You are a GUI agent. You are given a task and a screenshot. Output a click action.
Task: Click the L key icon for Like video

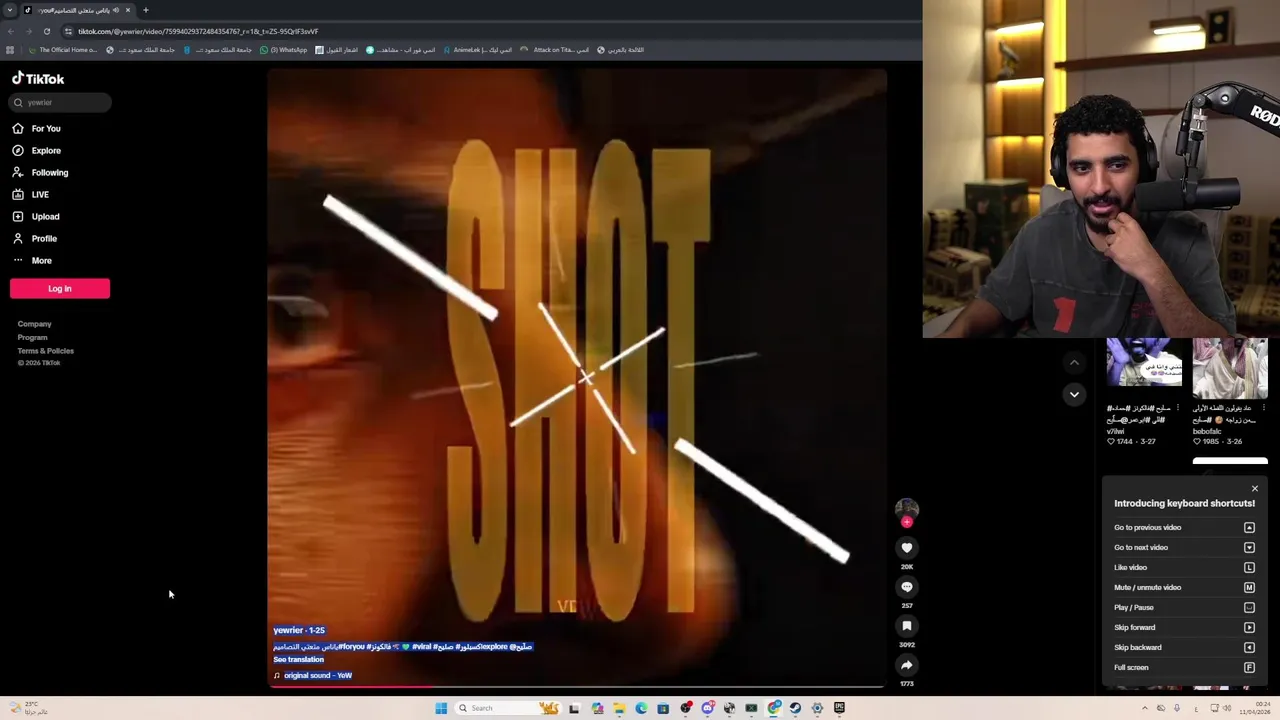1249,567
